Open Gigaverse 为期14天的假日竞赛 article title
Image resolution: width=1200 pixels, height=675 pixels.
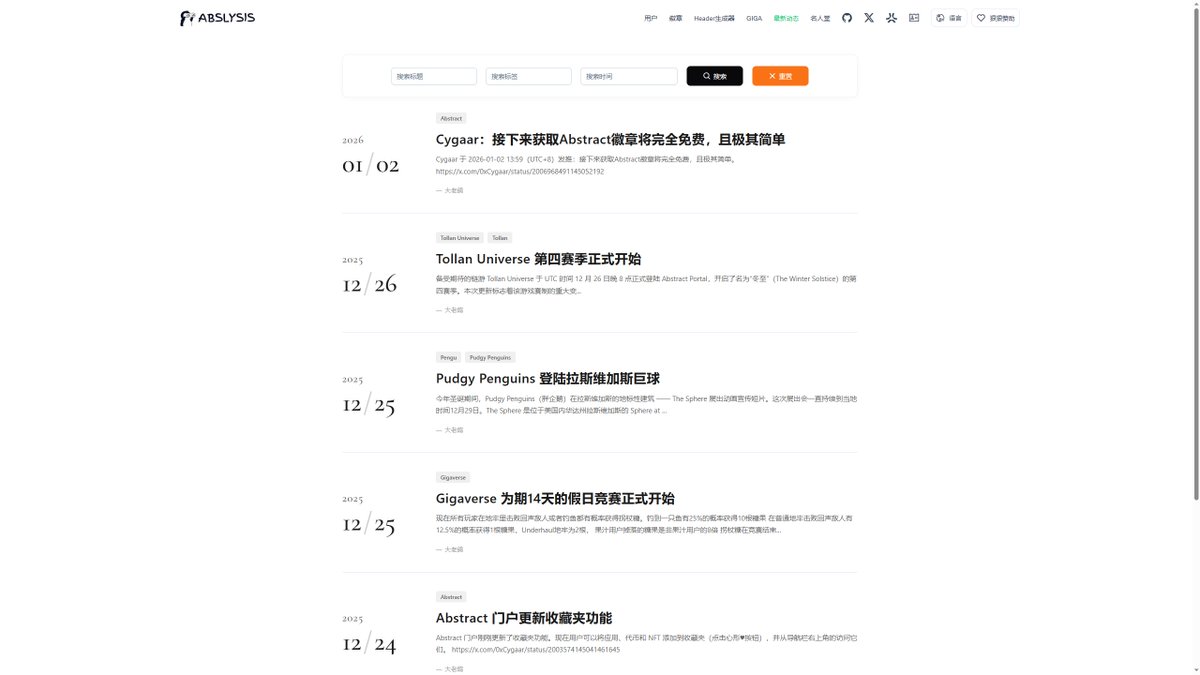pos(555,498)
